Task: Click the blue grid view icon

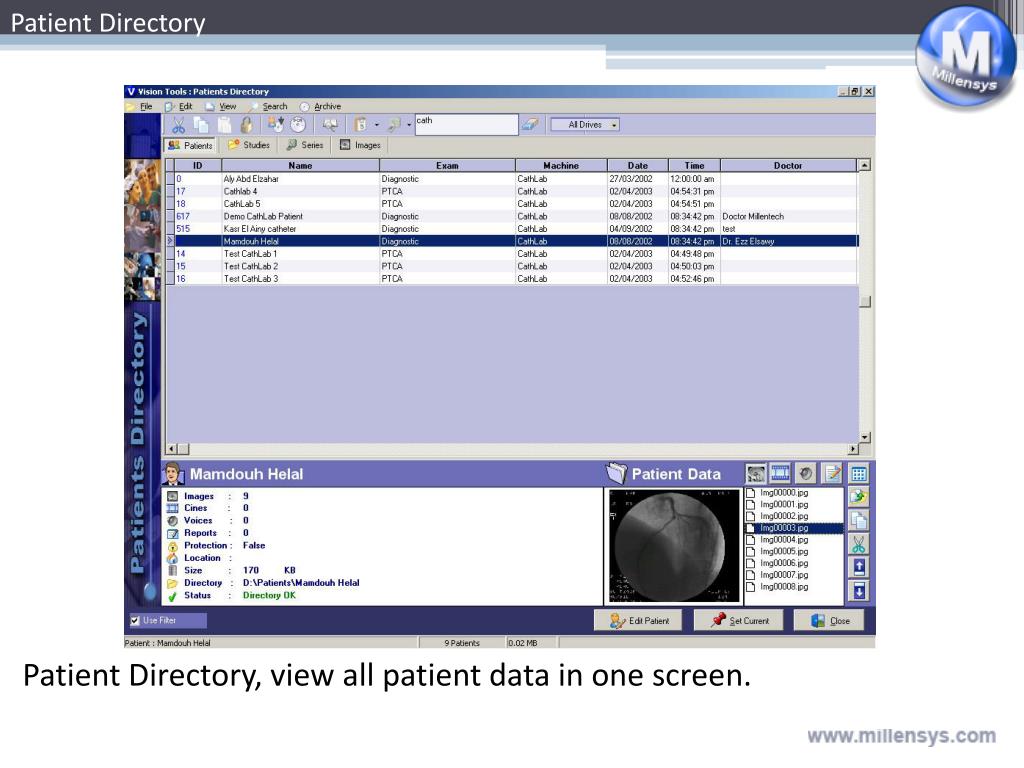Action: coord(859,474)
